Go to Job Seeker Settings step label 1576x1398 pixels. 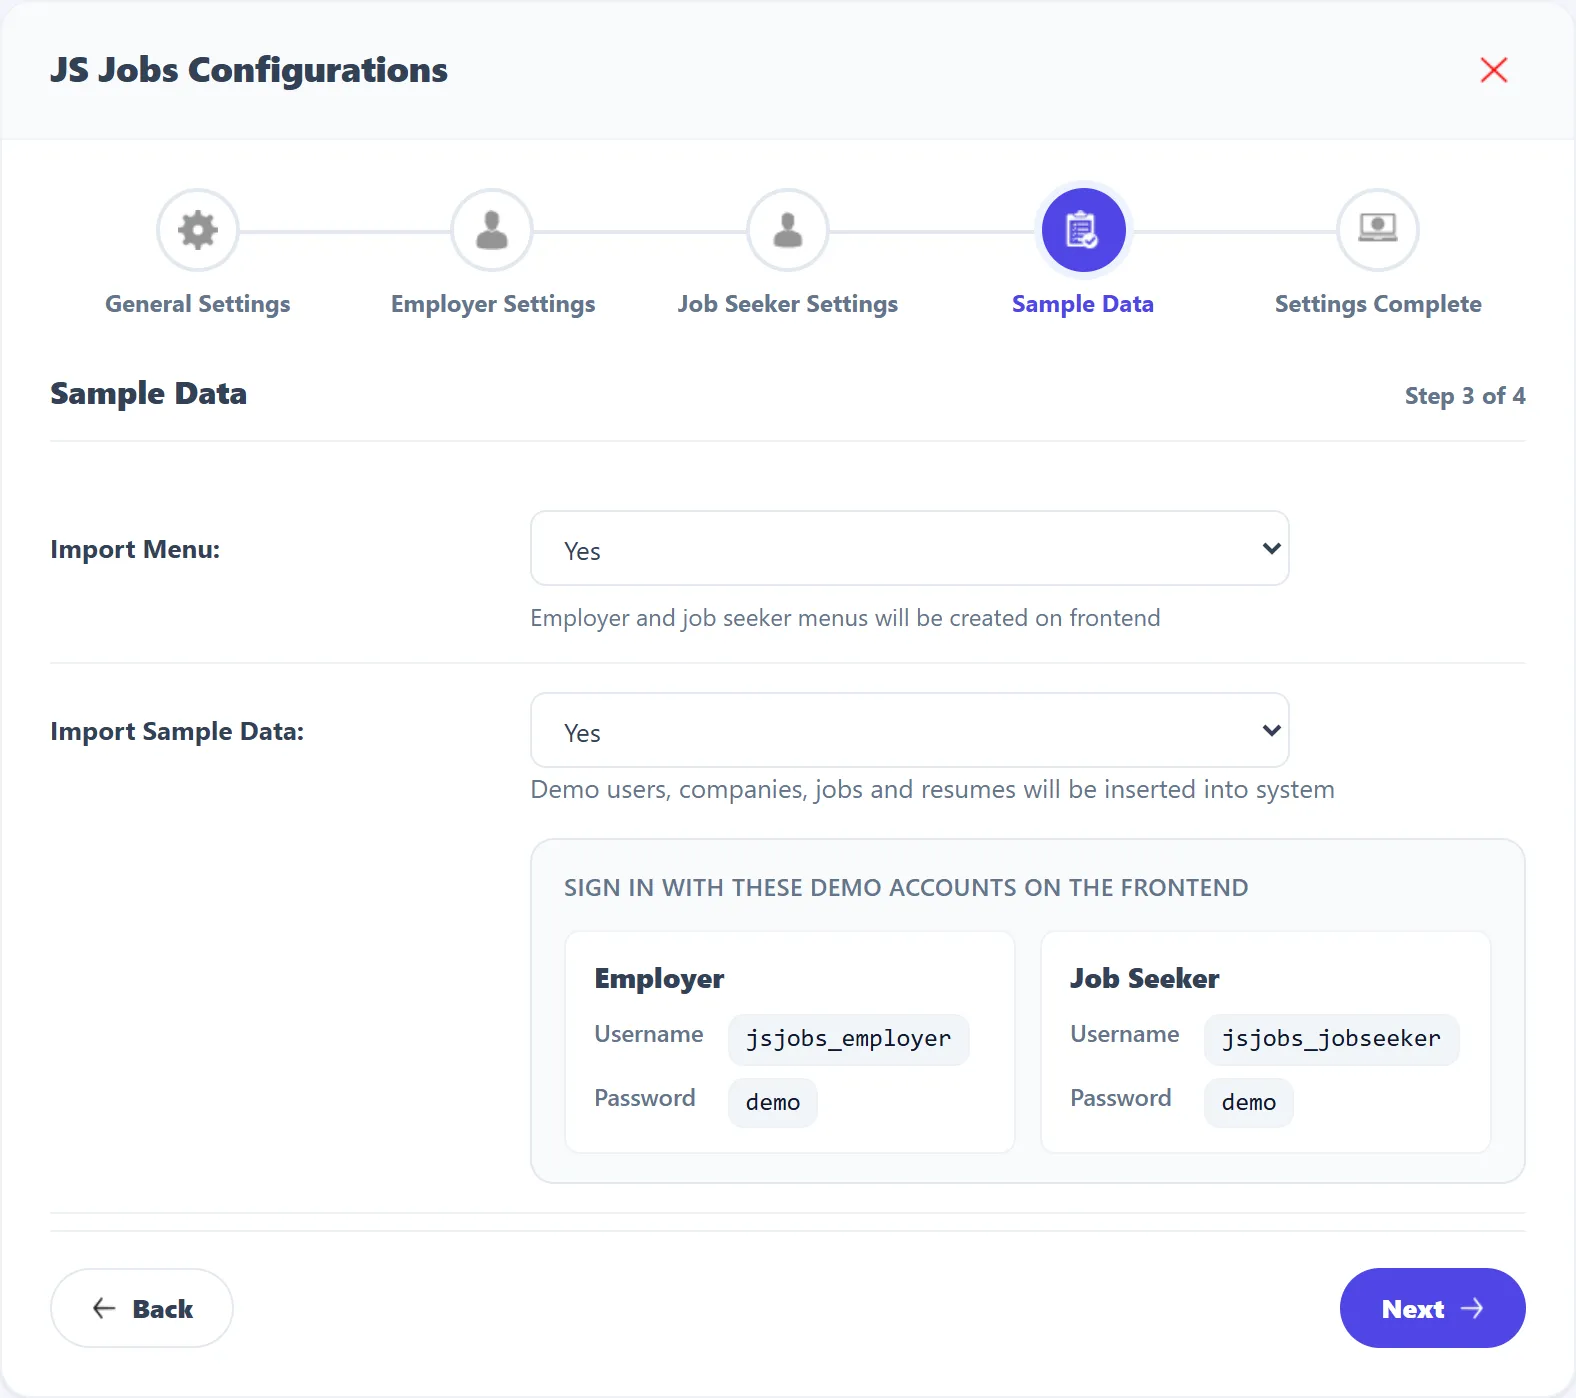point(788,304)
